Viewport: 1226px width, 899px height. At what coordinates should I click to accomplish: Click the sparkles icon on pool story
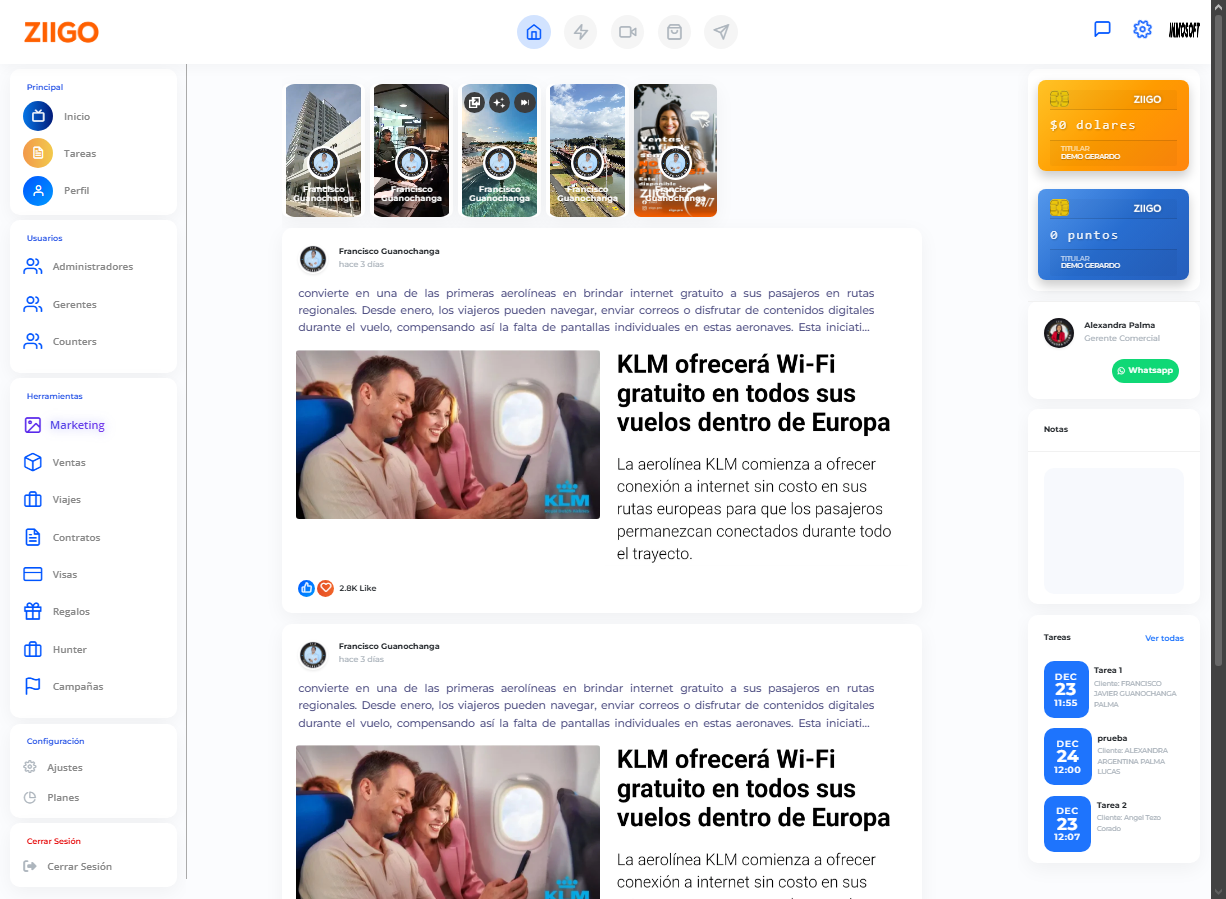tap(499, 102)
